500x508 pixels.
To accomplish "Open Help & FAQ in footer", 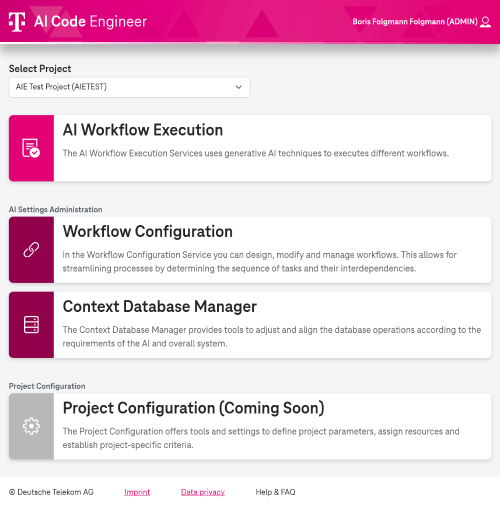I will [x=275, y=492].
